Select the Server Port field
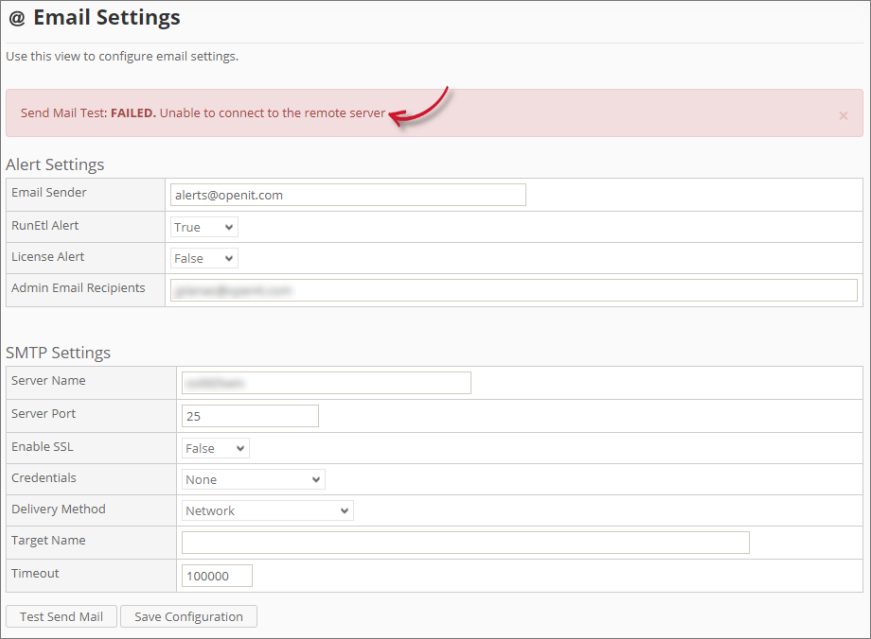871x639 pixels. coord(250,415)
